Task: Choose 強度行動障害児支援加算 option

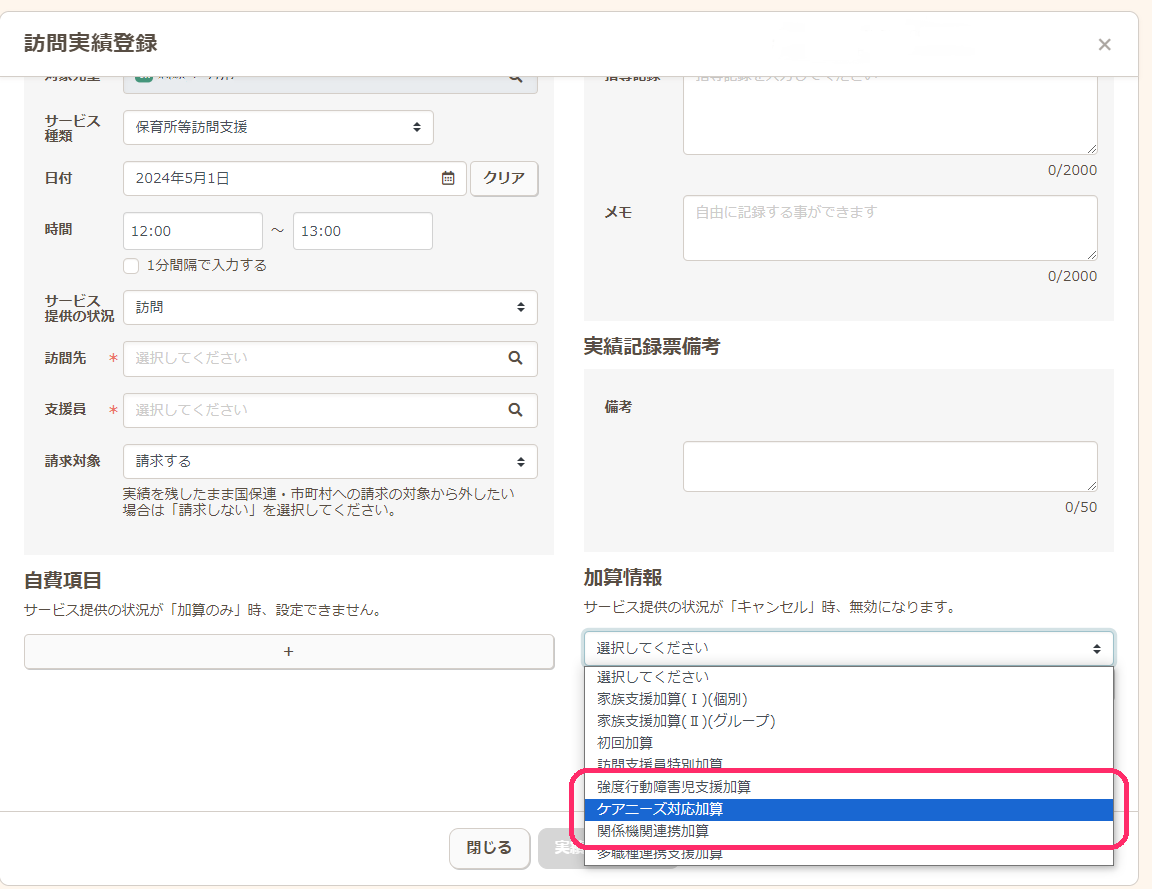Action: pyautogui.click(x=674, y=787)
